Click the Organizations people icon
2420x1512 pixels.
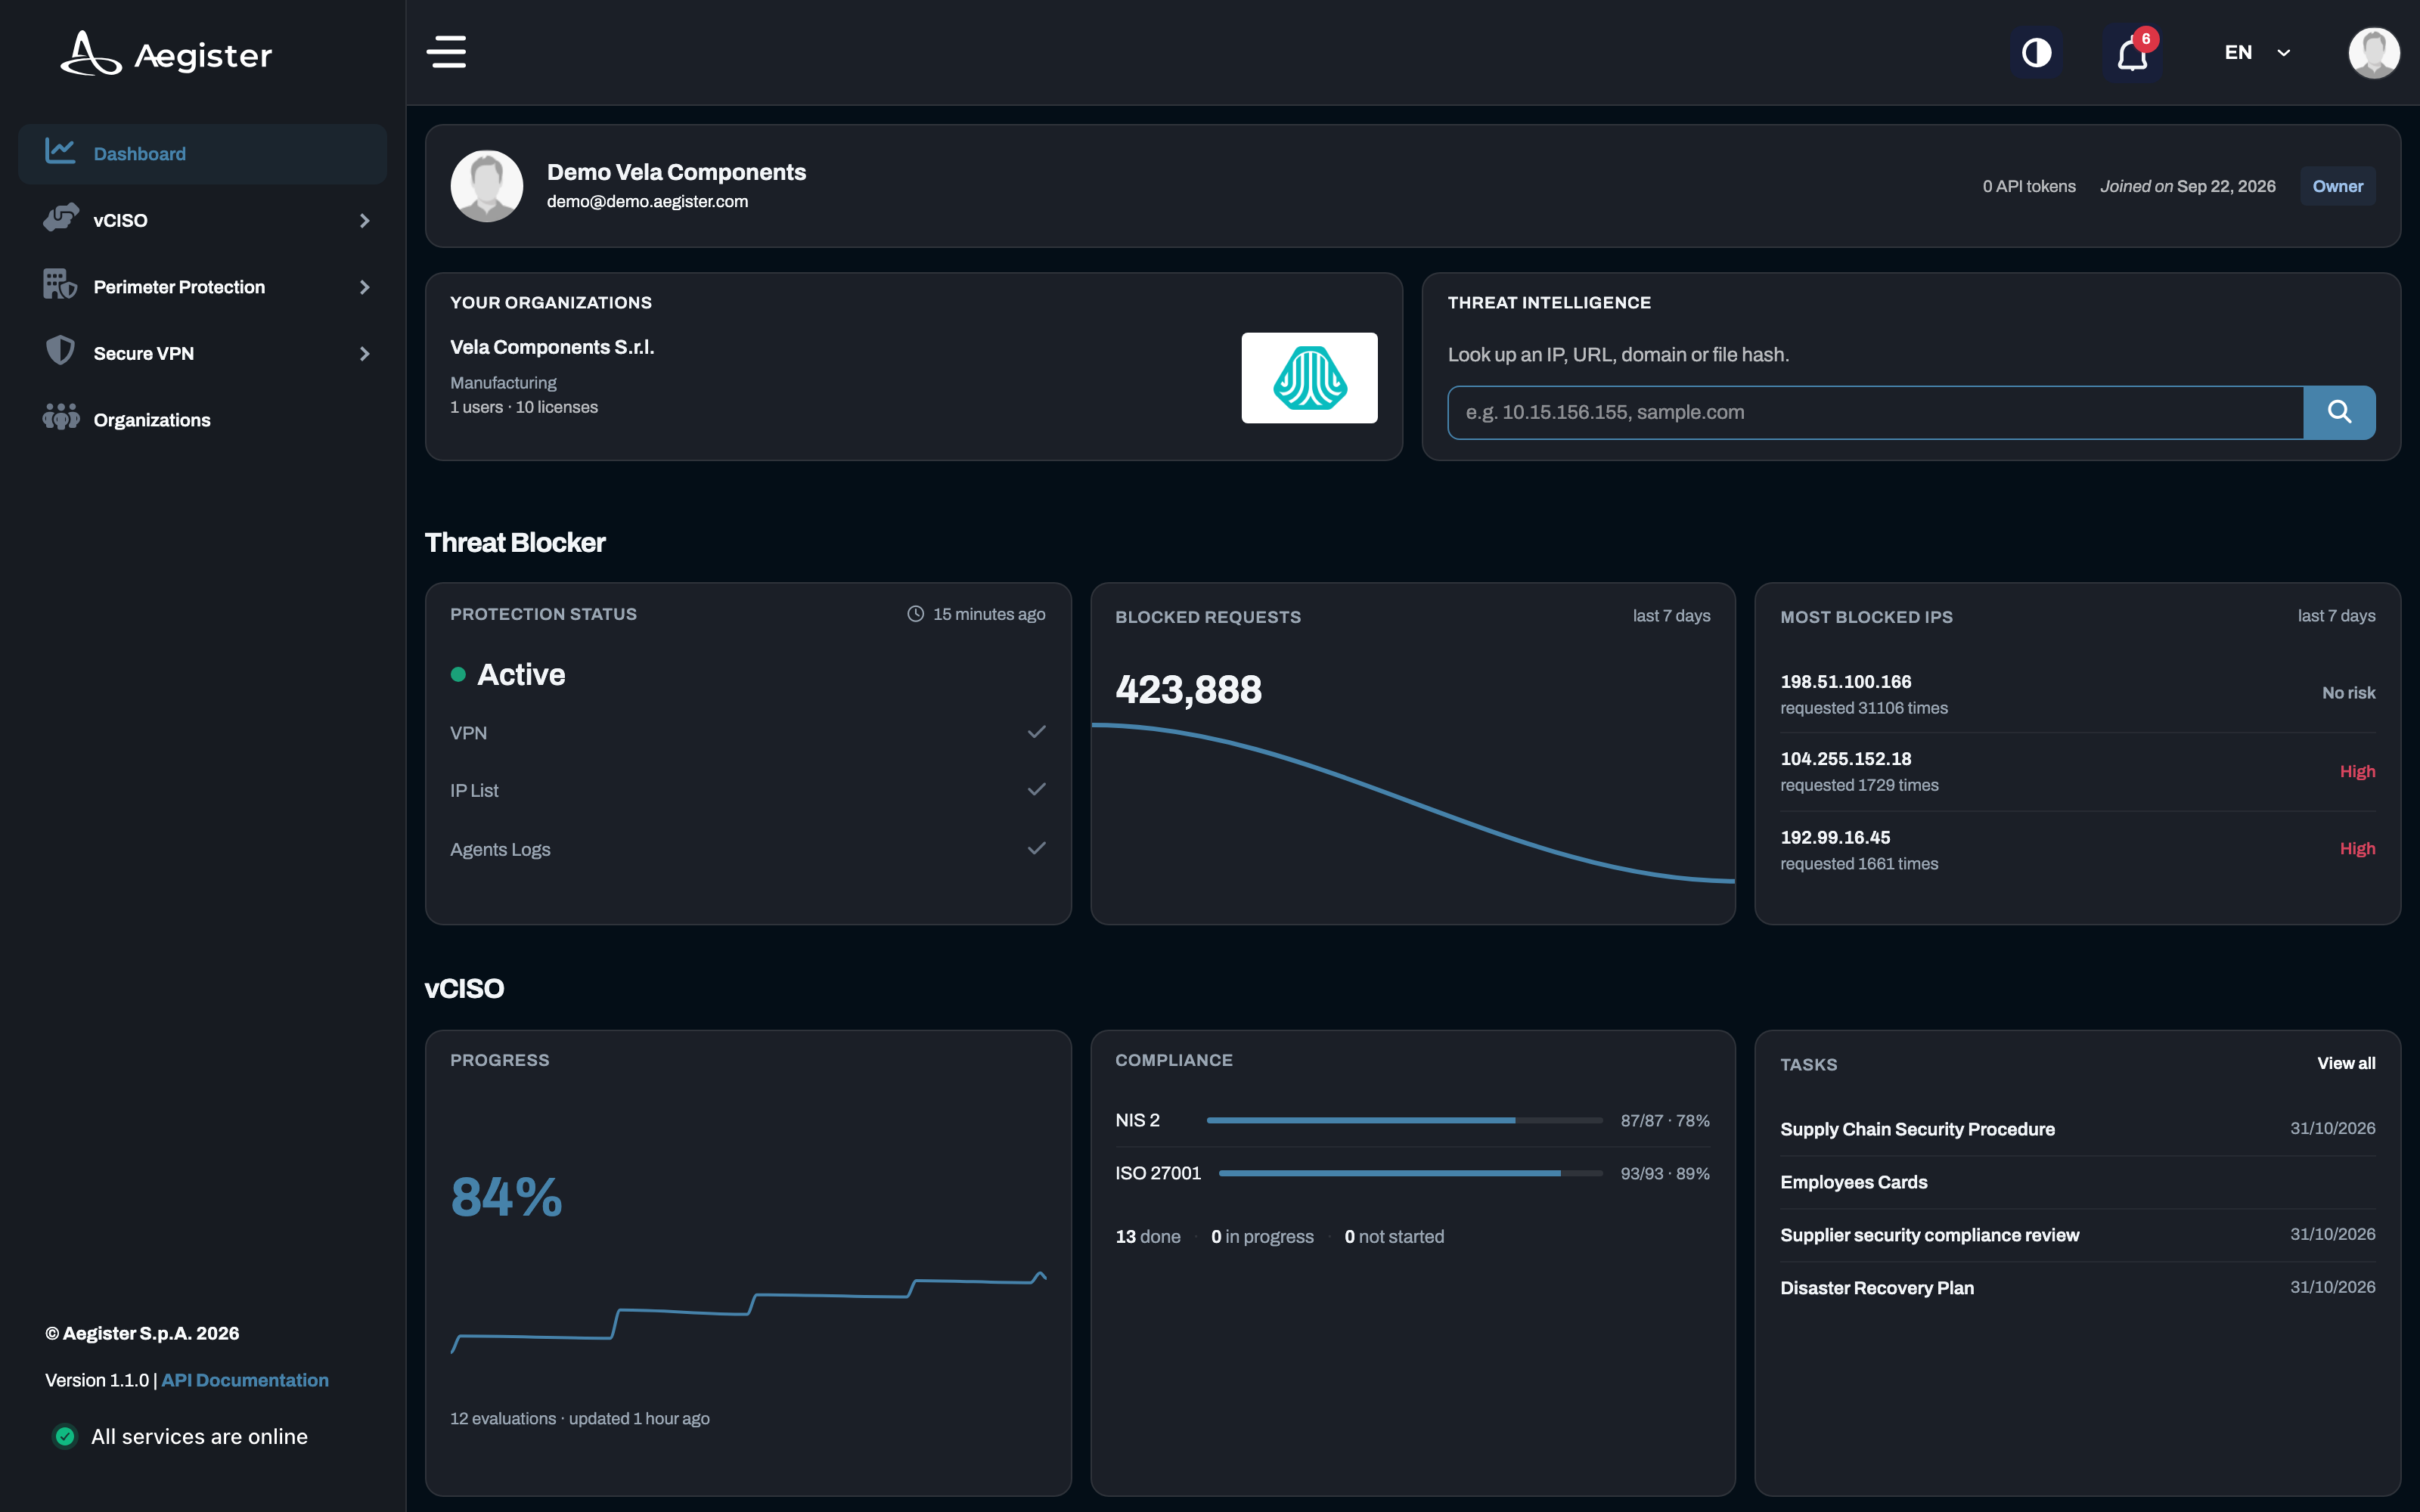pyautogui.click(x=60, y=417)
